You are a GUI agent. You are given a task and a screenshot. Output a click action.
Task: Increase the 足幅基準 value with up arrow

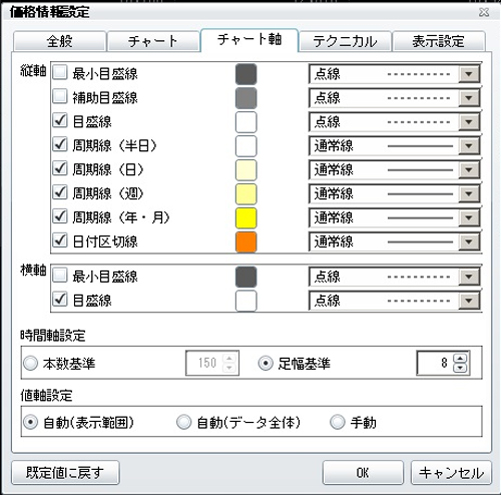(460, 359)
